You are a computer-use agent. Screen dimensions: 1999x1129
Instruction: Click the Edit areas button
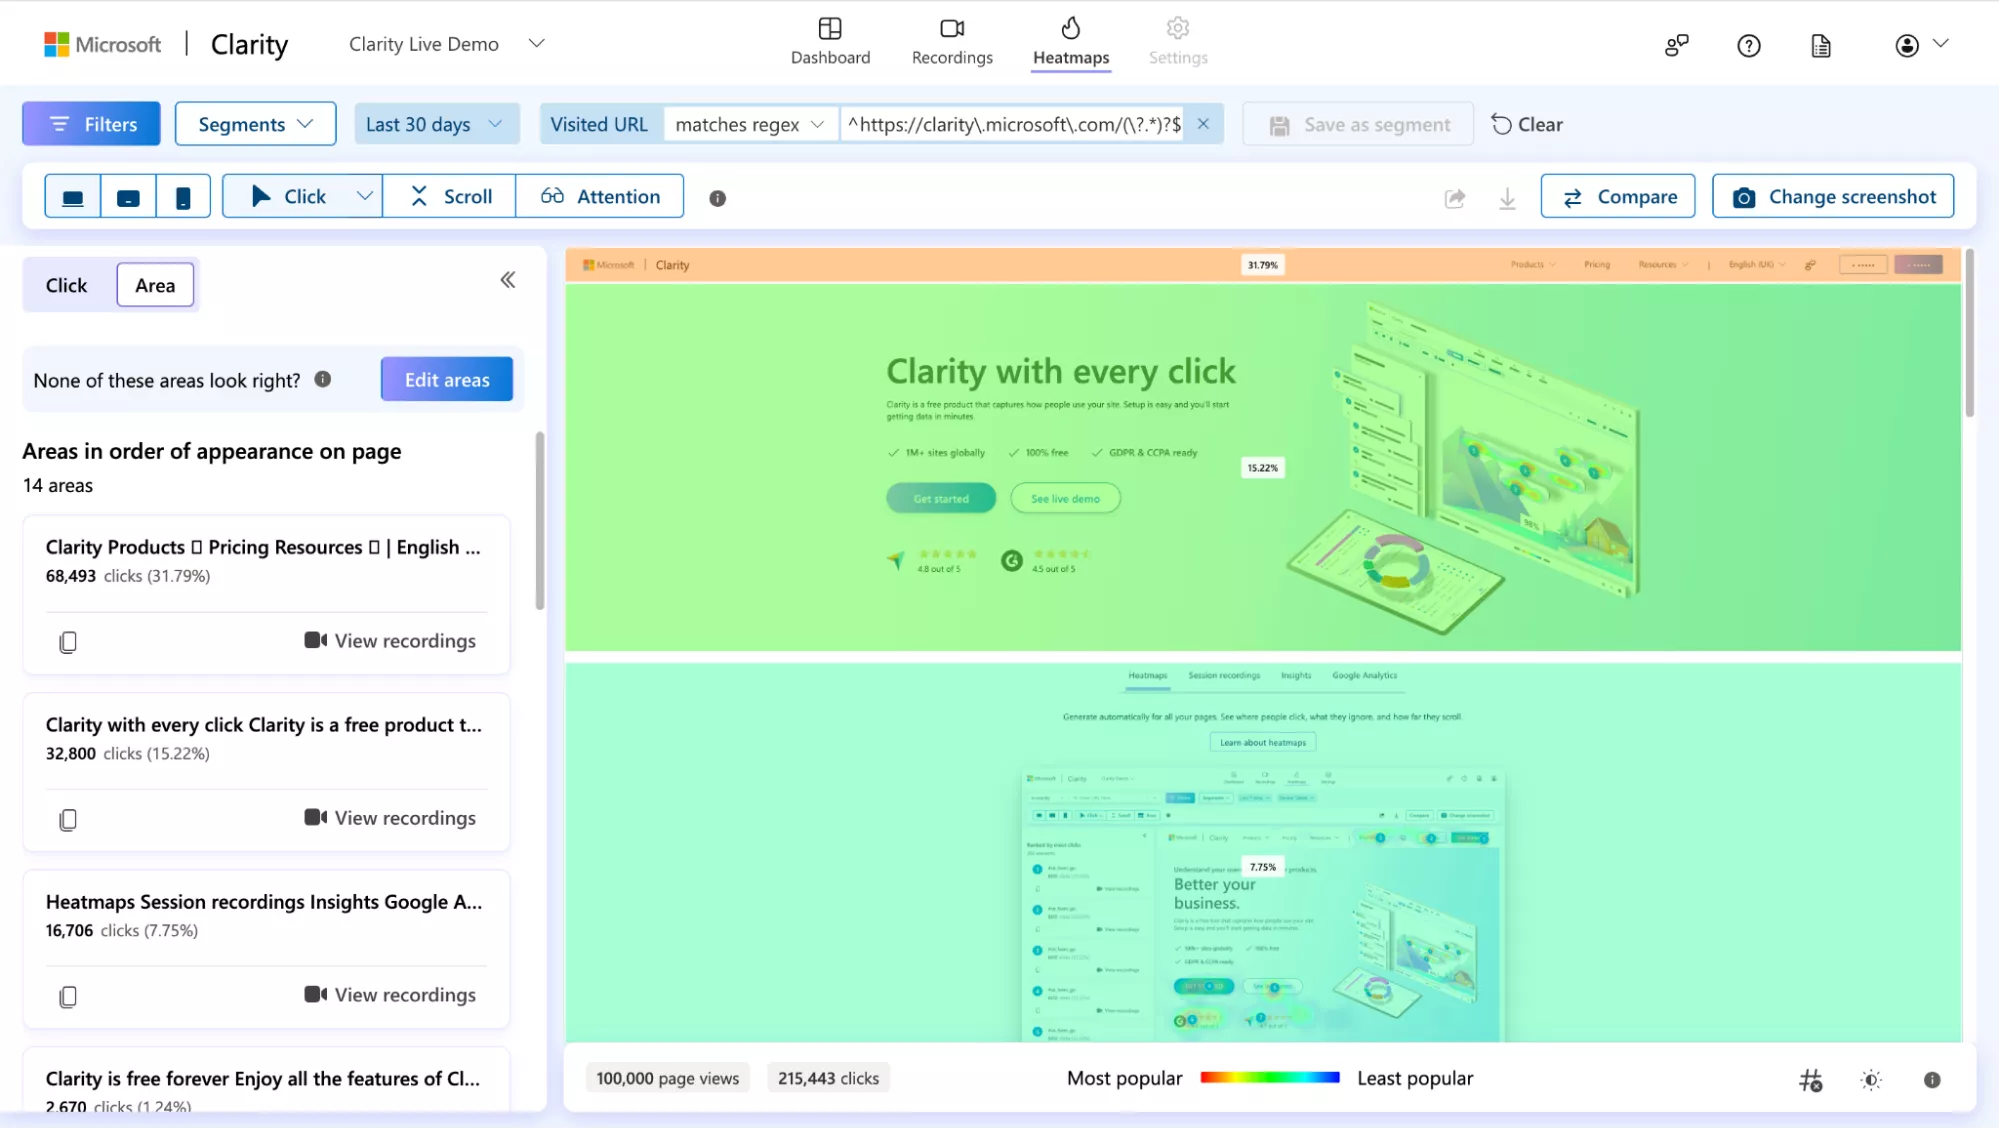pyautogui.click(x=447, y=380)
